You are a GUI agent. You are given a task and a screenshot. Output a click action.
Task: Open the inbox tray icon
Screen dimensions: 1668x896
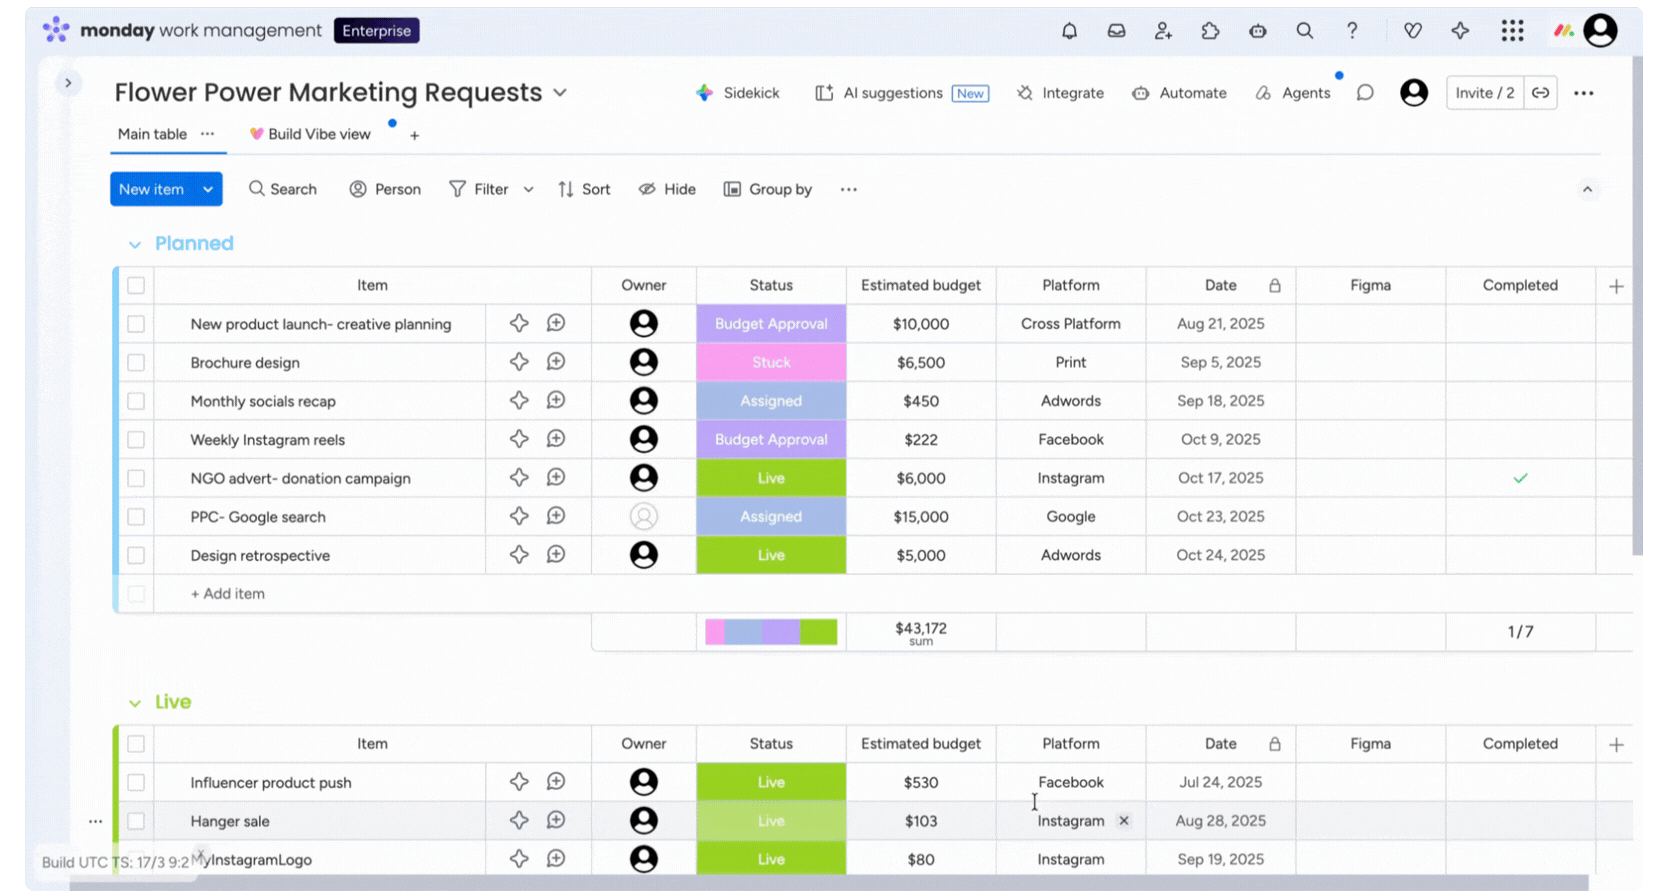click(1116, 31)
